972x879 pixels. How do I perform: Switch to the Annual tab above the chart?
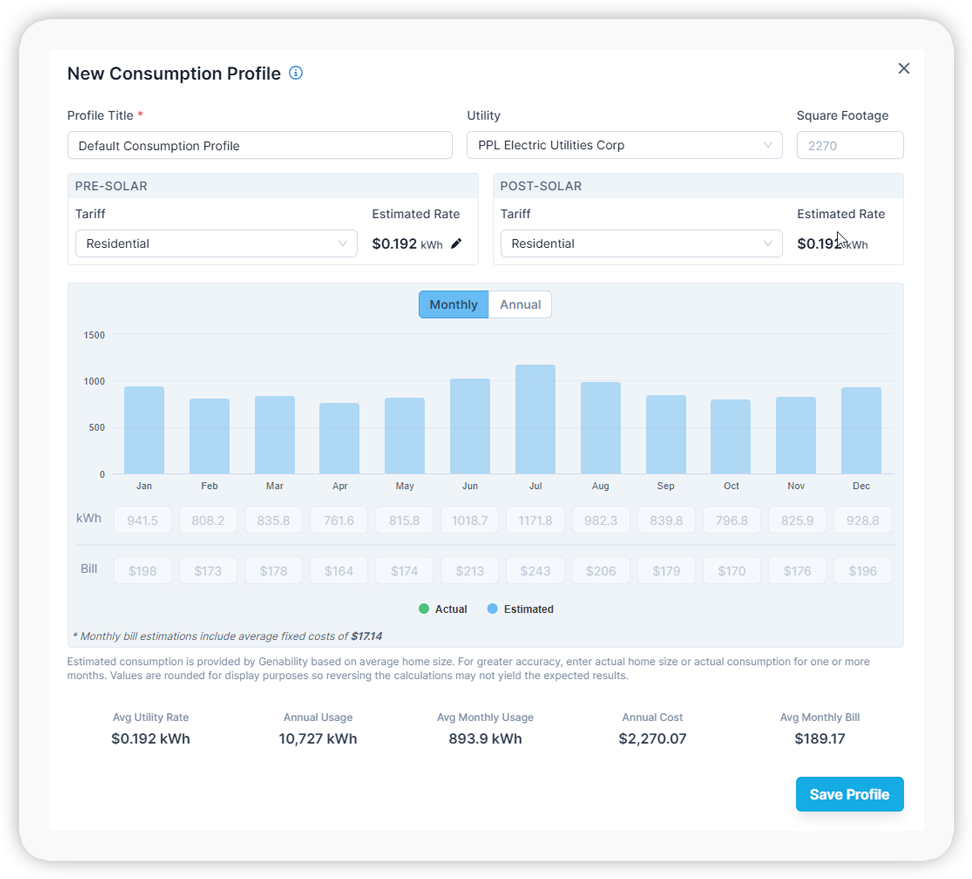click(x=519, y=304)
